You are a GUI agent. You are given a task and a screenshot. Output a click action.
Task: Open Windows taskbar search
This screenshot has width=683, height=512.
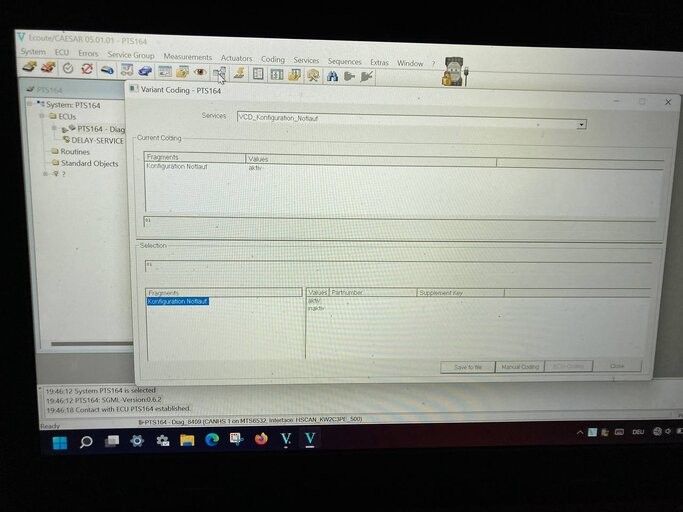pyautogui.click(x=86, y=442)
